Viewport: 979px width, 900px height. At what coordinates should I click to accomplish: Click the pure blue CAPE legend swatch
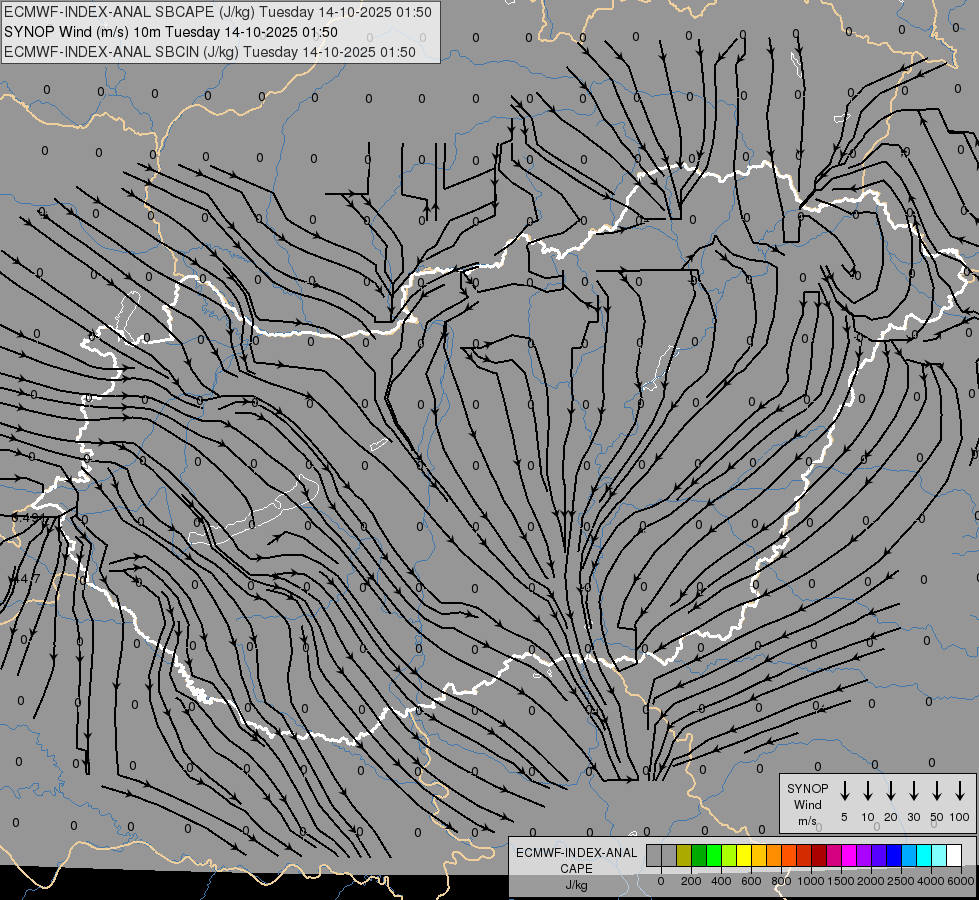coord(893,855)
